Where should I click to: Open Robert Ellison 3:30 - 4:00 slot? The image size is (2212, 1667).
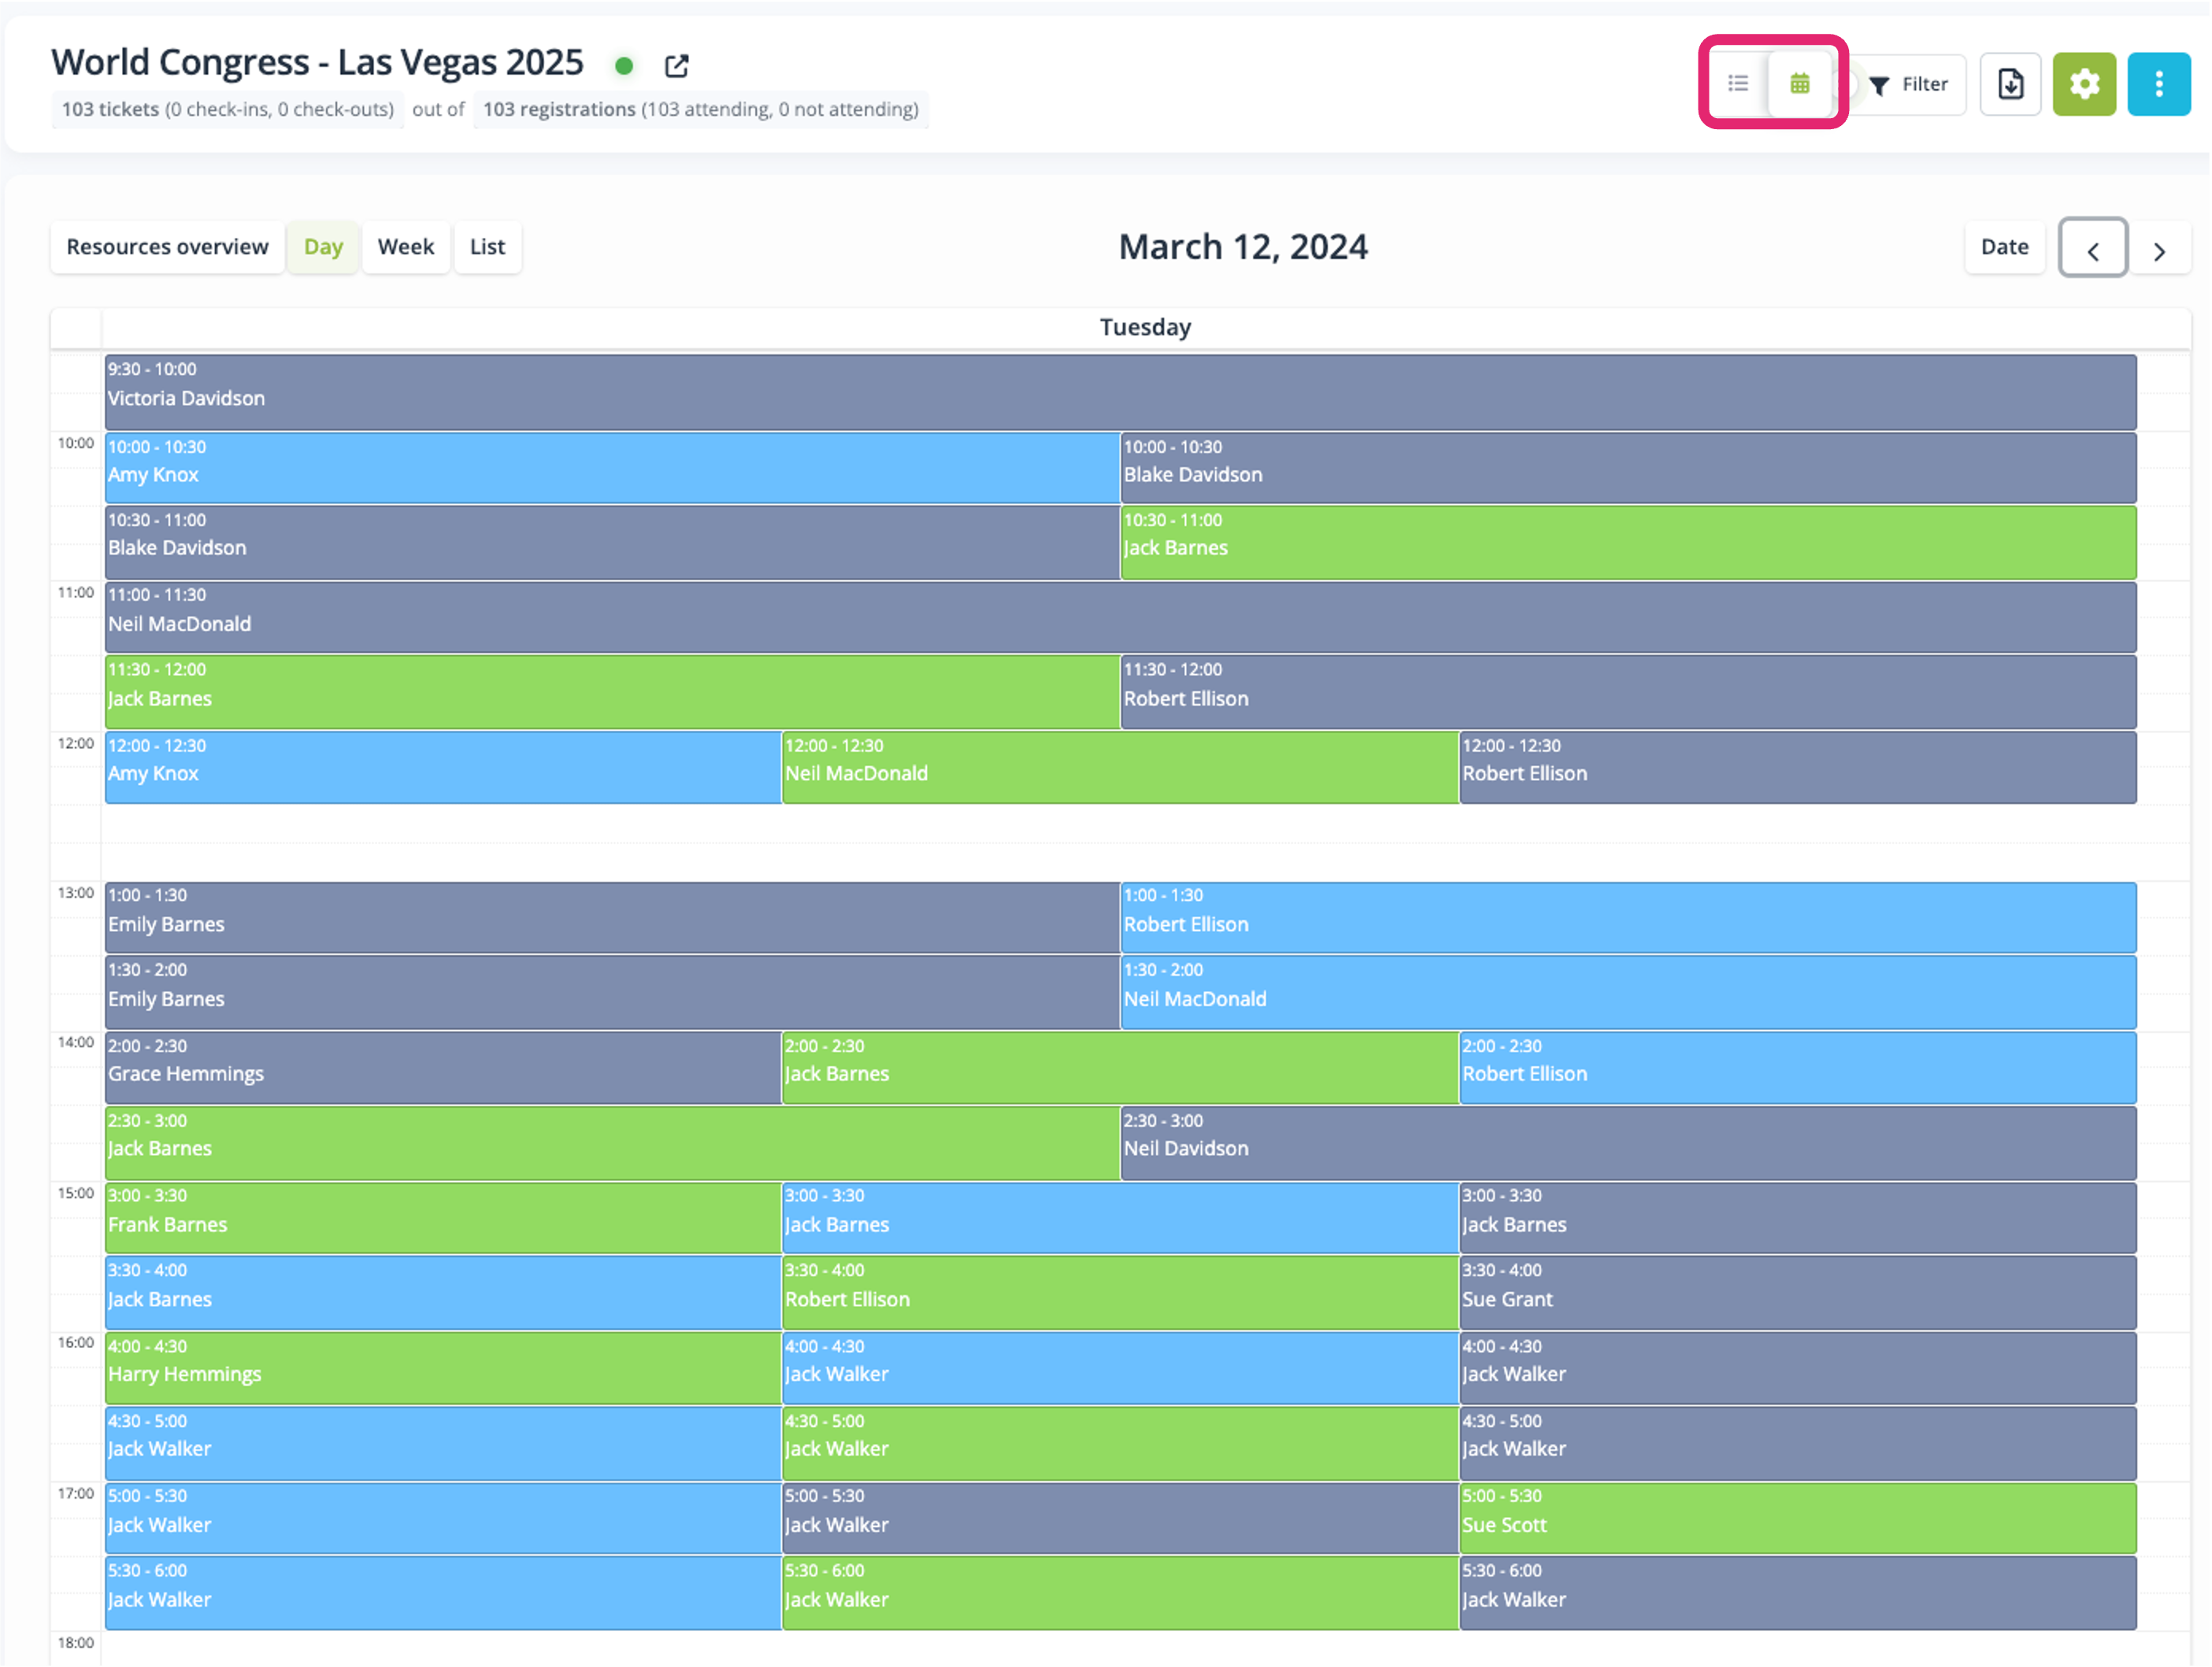point(1120,1292)
